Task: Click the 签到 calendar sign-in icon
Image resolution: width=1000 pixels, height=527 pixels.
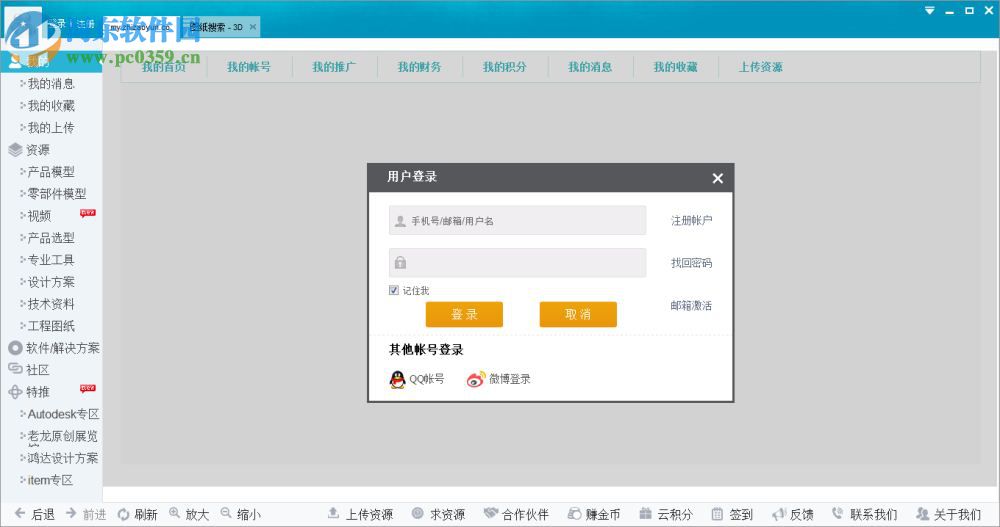Action: pos(717,514)
